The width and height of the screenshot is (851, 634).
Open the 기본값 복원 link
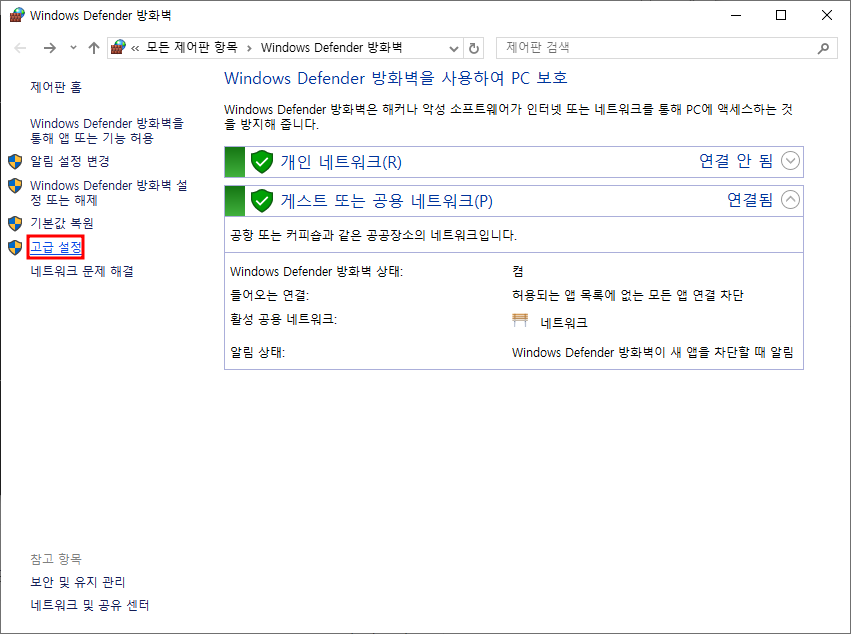point(62,223)
